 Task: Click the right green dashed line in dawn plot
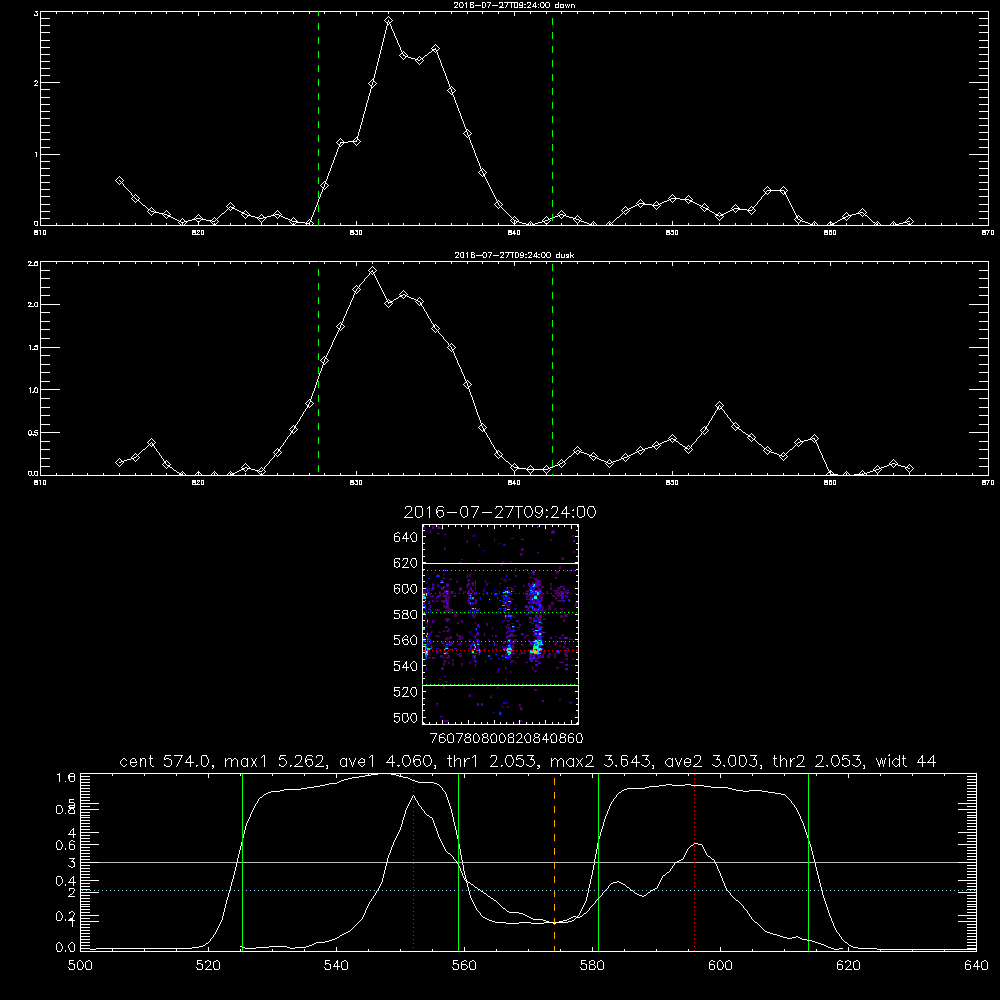click(552, 119)
